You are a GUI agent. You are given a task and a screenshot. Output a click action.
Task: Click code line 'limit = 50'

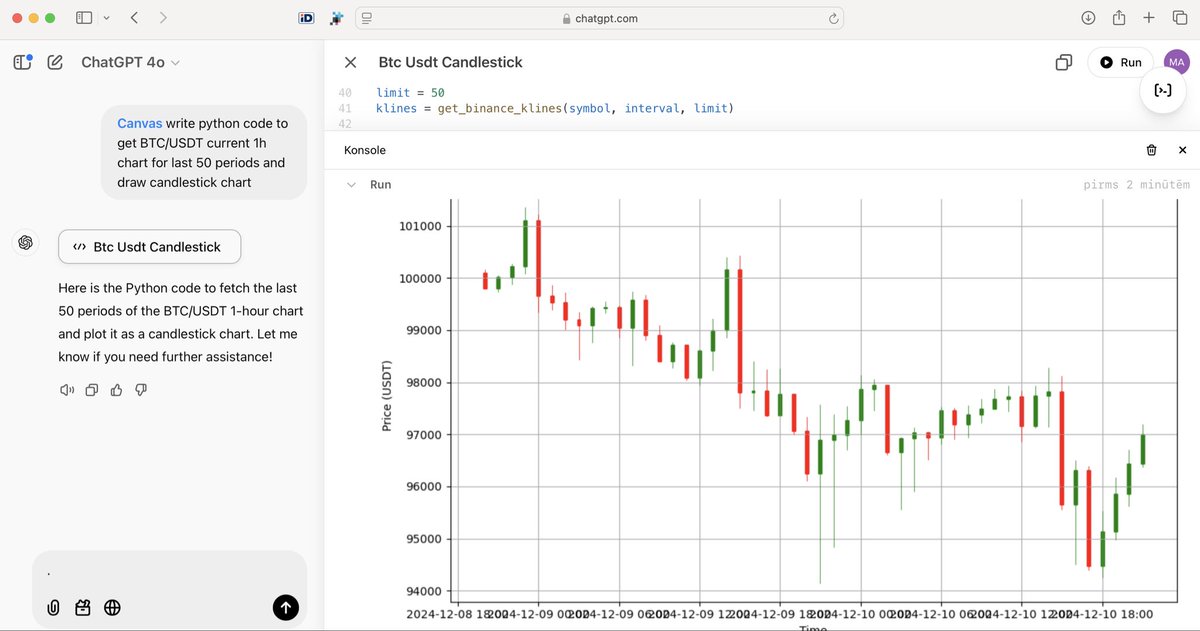click(x=410, y=93)
